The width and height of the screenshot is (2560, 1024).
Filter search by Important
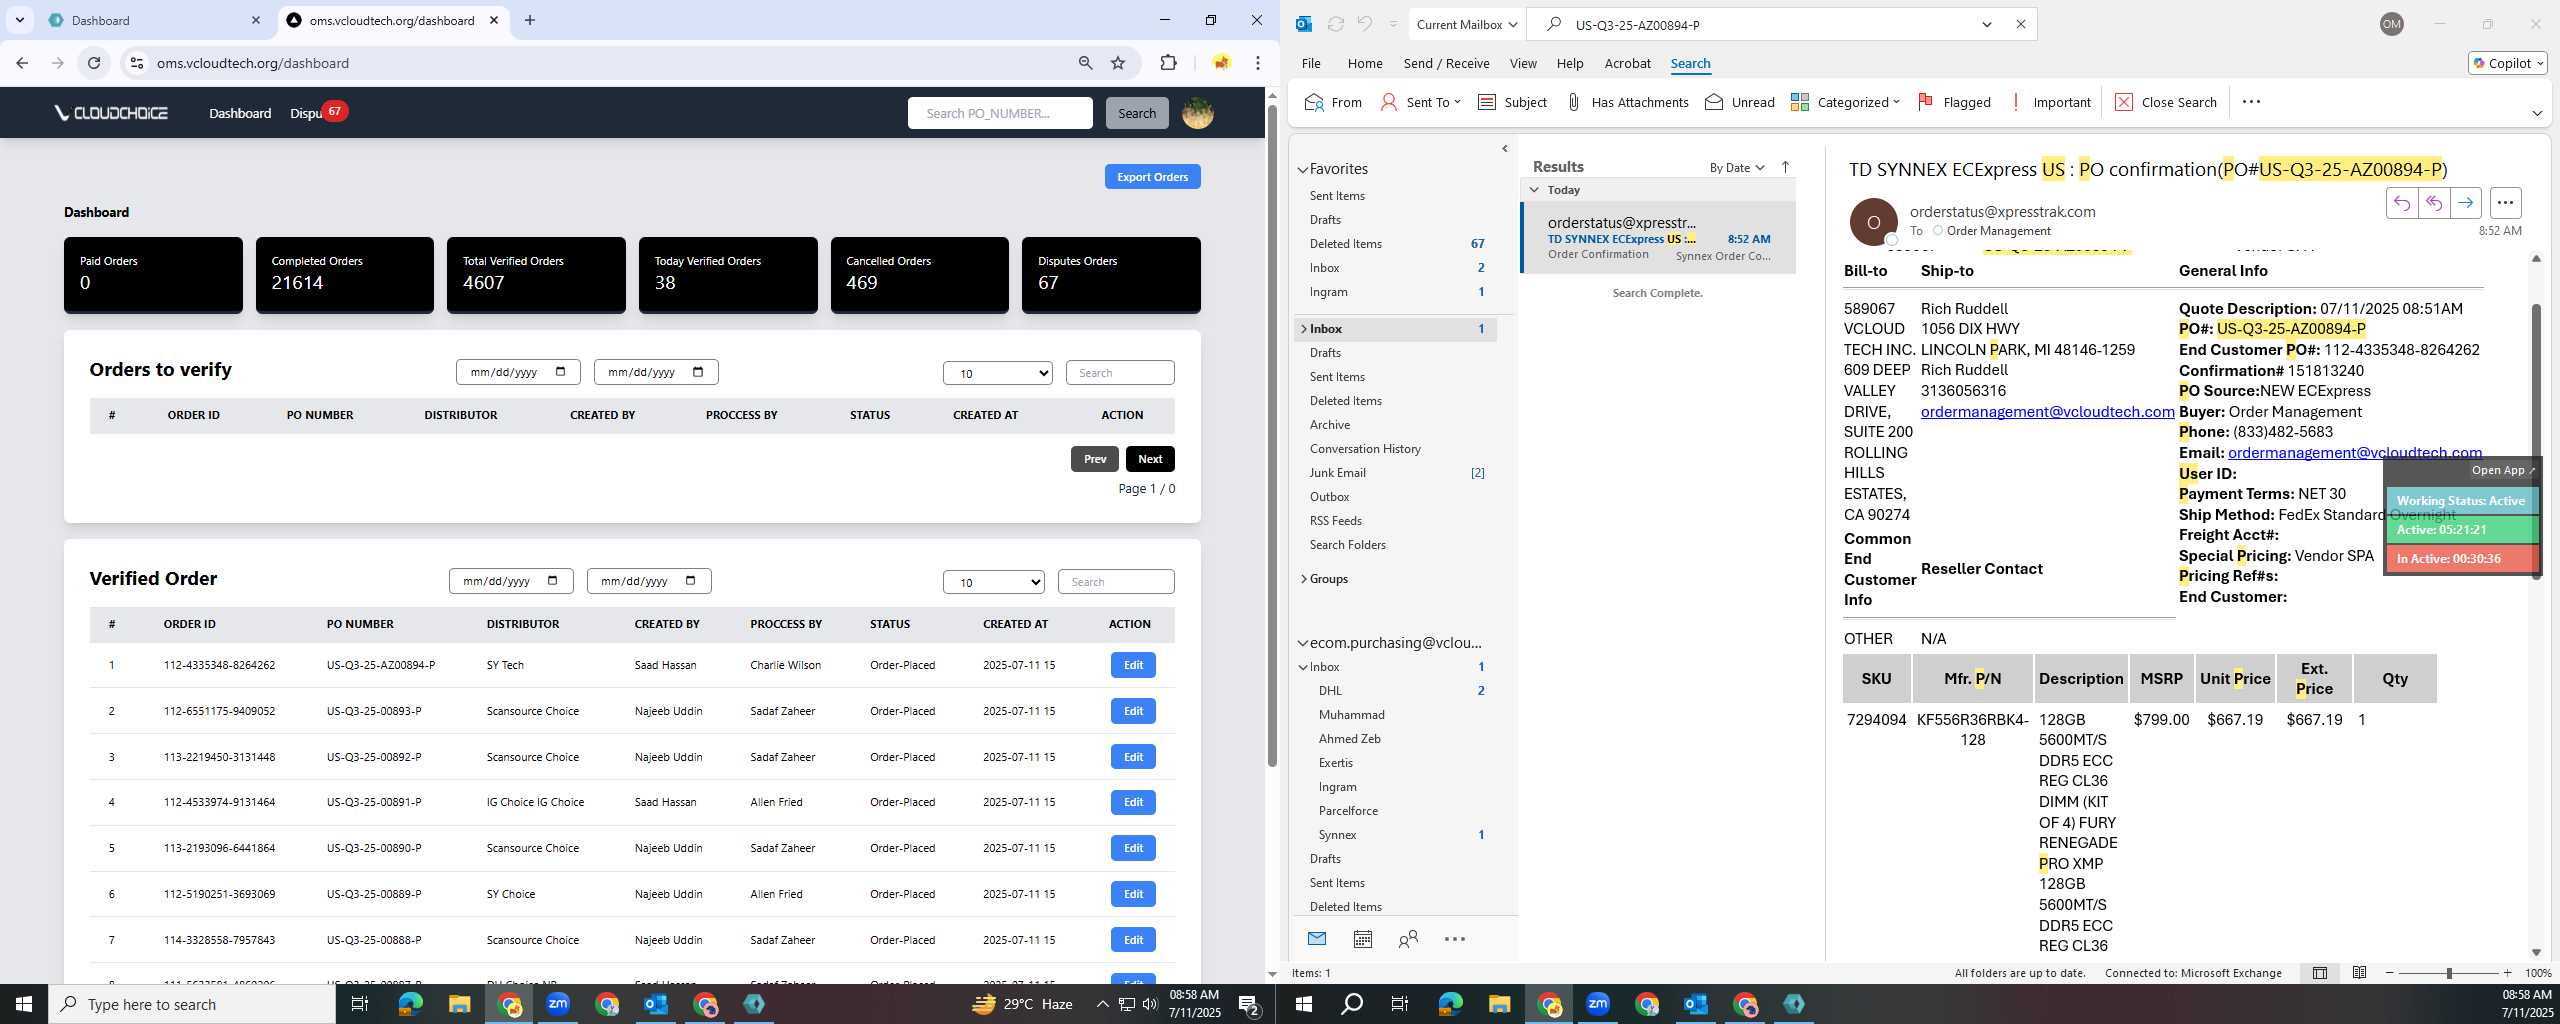click(x=2050, y=102)
